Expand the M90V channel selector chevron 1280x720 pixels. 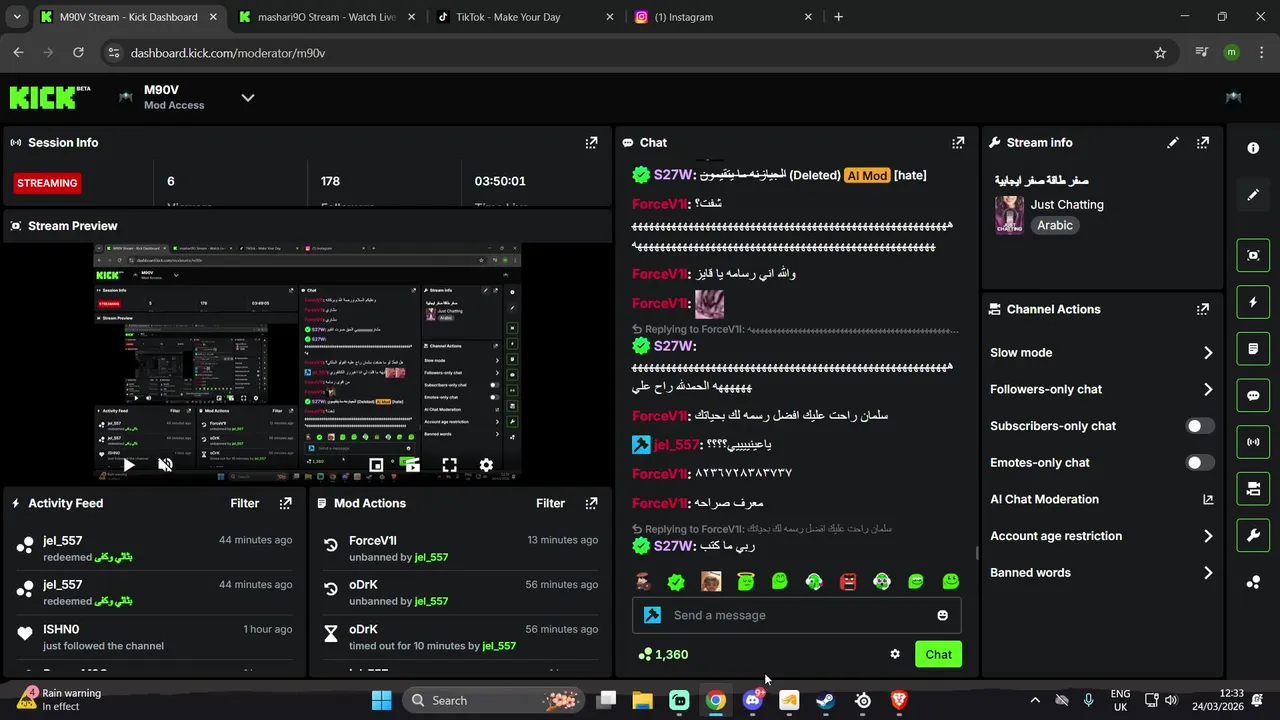pos(248,97)
